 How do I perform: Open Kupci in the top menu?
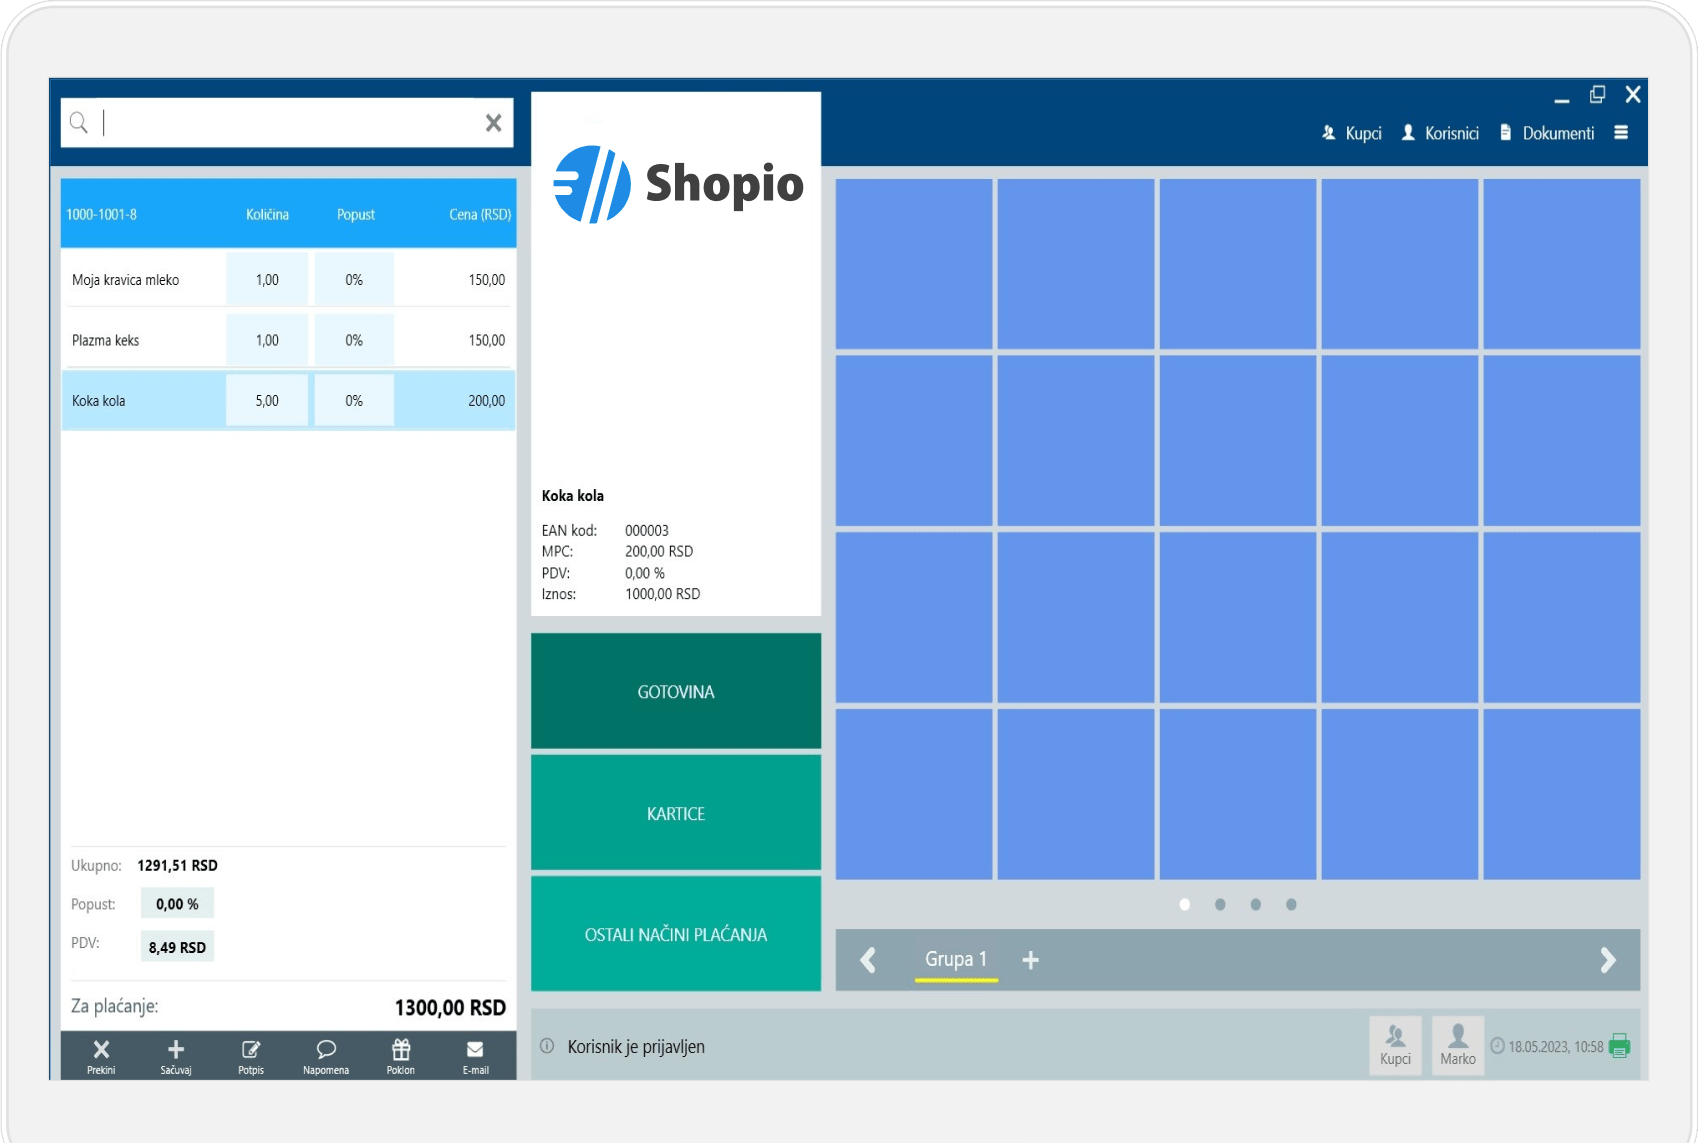tap(1352, 133)
